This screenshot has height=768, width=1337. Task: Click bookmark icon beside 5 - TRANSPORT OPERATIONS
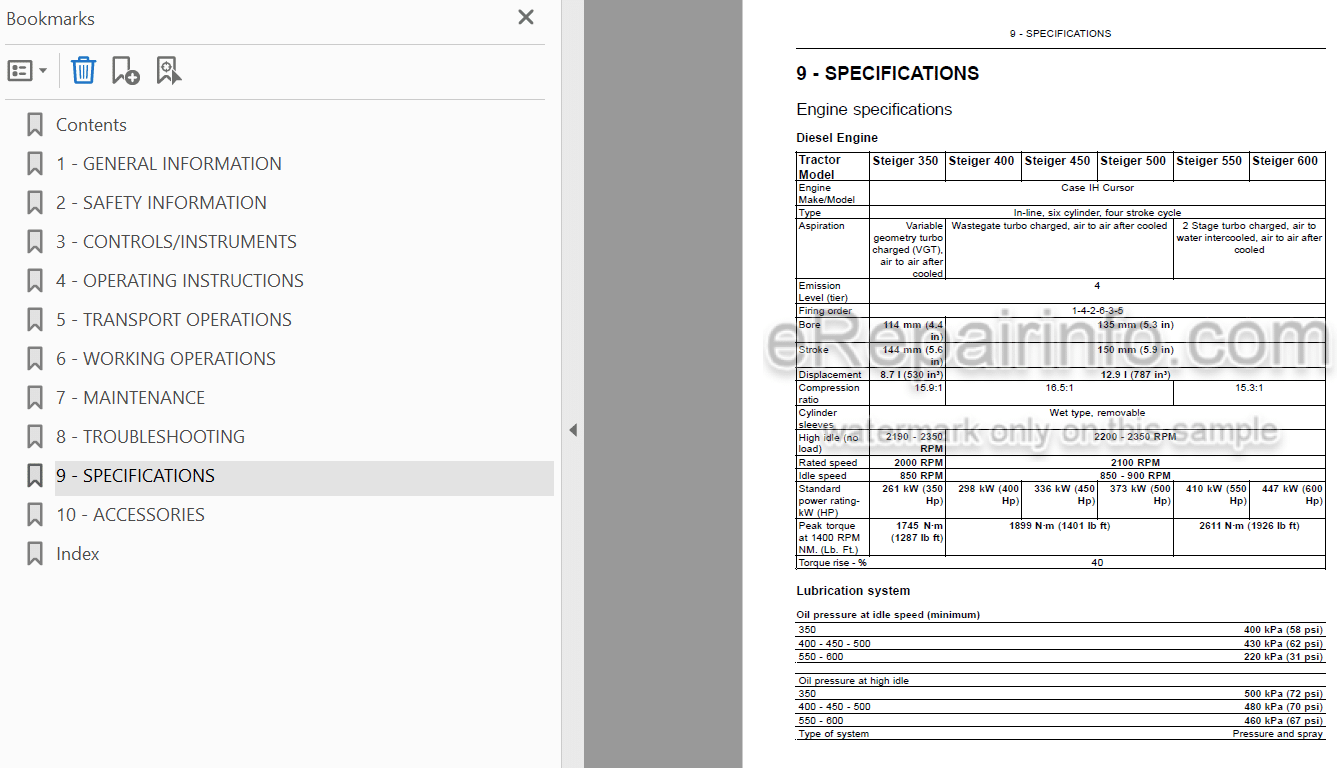[x=35, y=320]
